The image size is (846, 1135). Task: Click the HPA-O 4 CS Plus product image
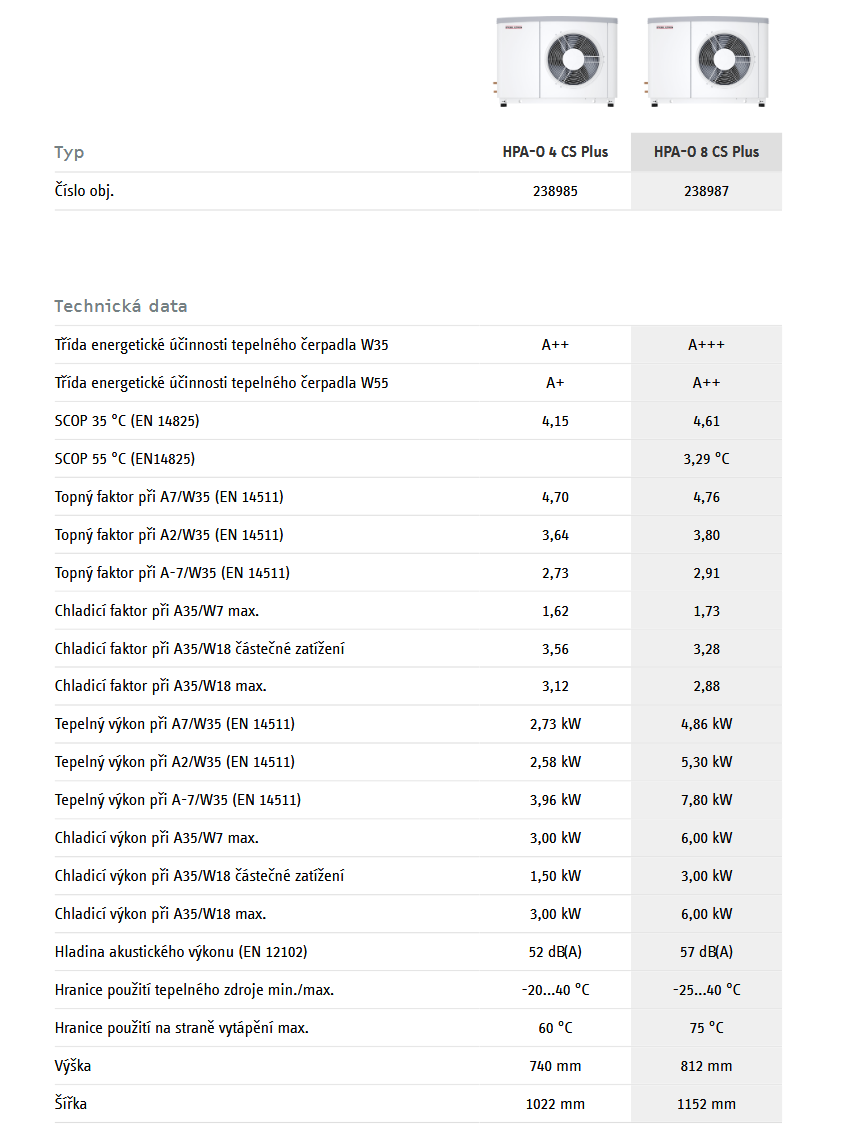555,60
